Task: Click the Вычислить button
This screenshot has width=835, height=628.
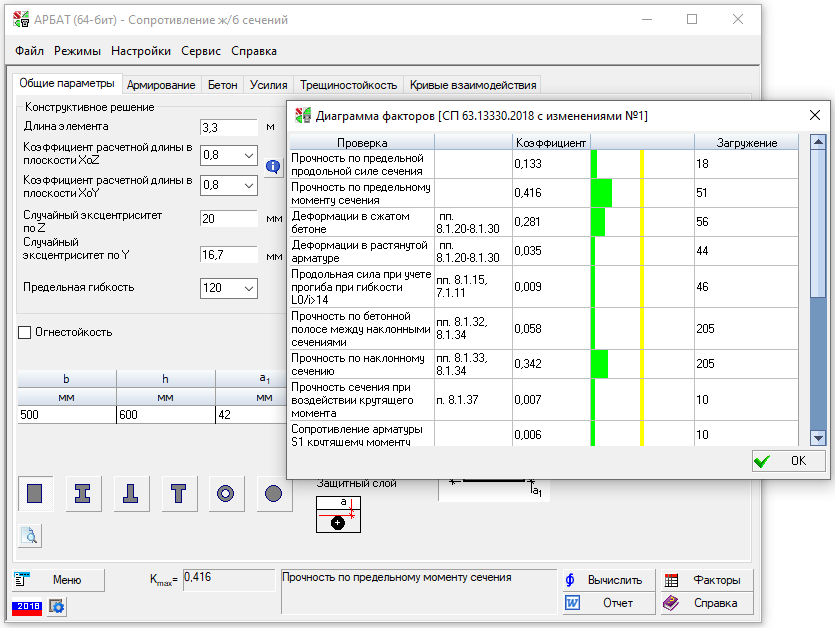Action: point(607,580)
